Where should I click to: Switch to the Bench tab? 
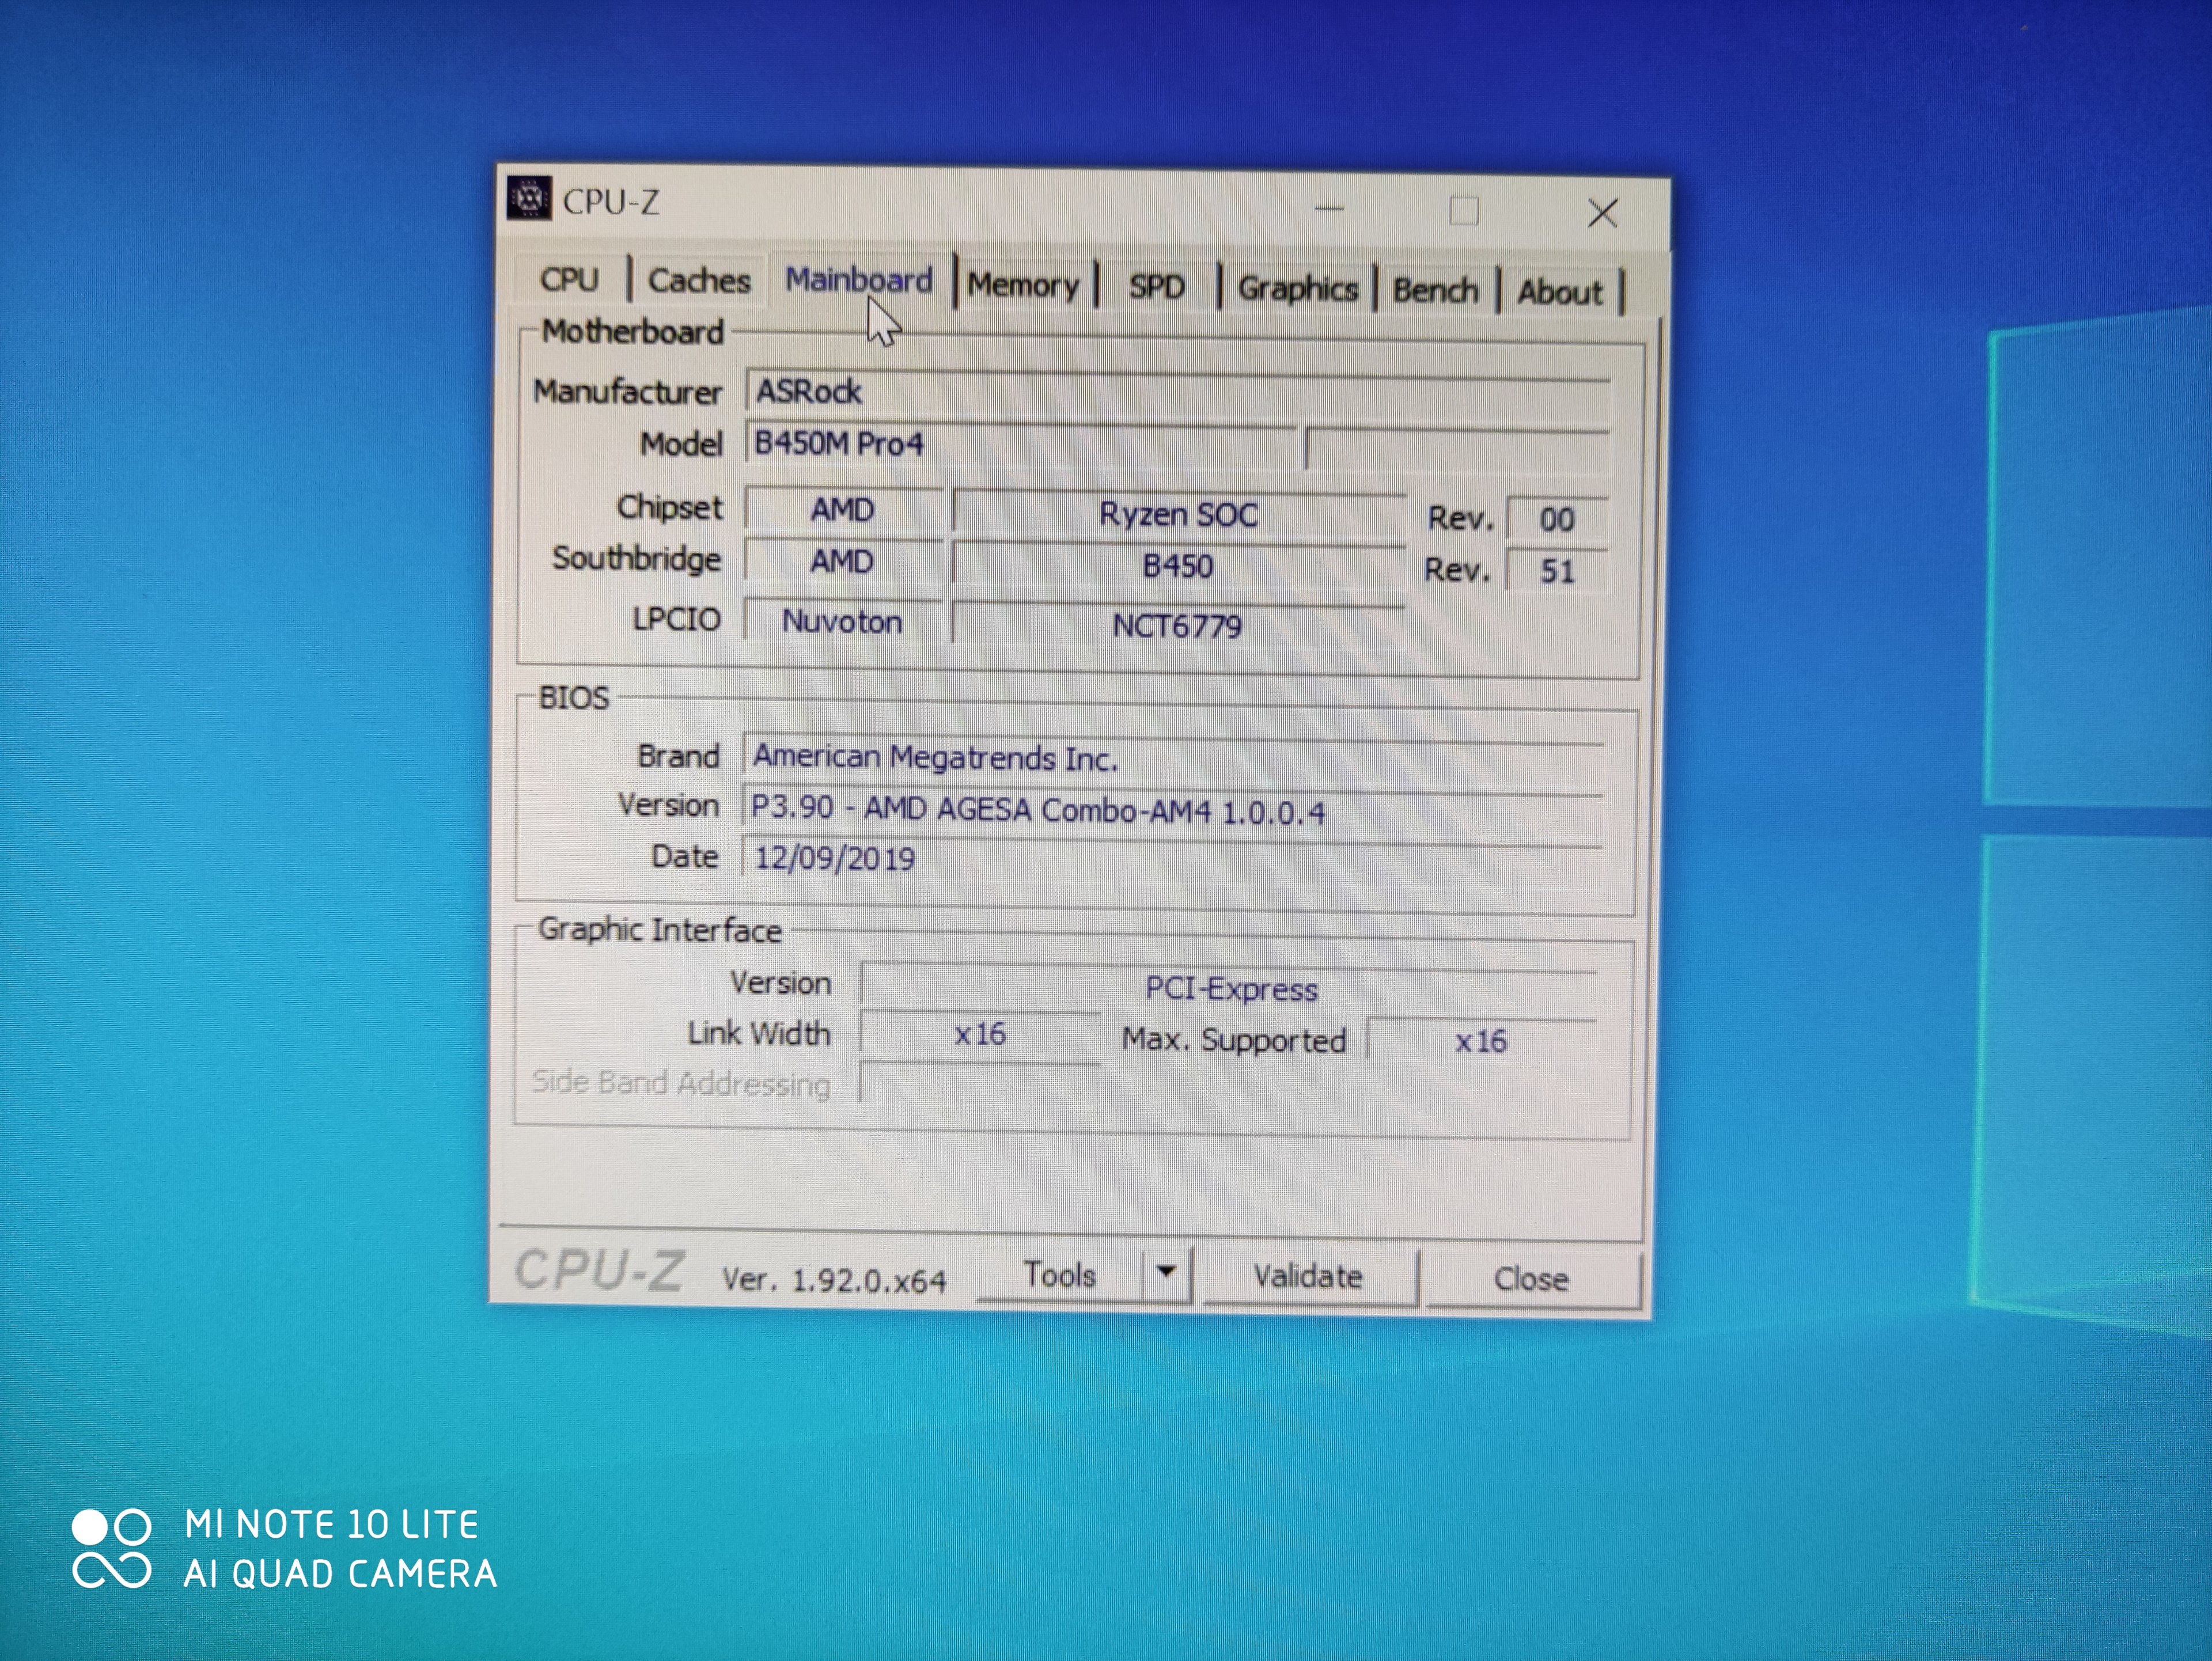1435,291
